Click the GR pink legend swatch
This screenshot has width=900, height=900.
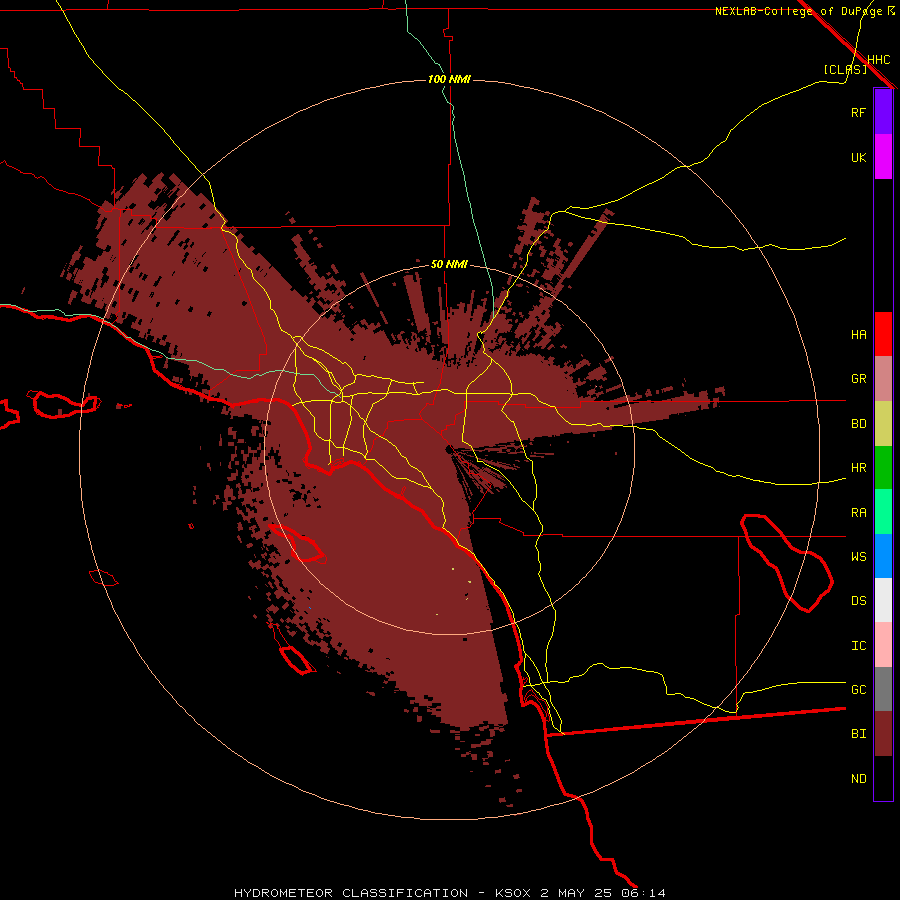(x=883, y=379)
